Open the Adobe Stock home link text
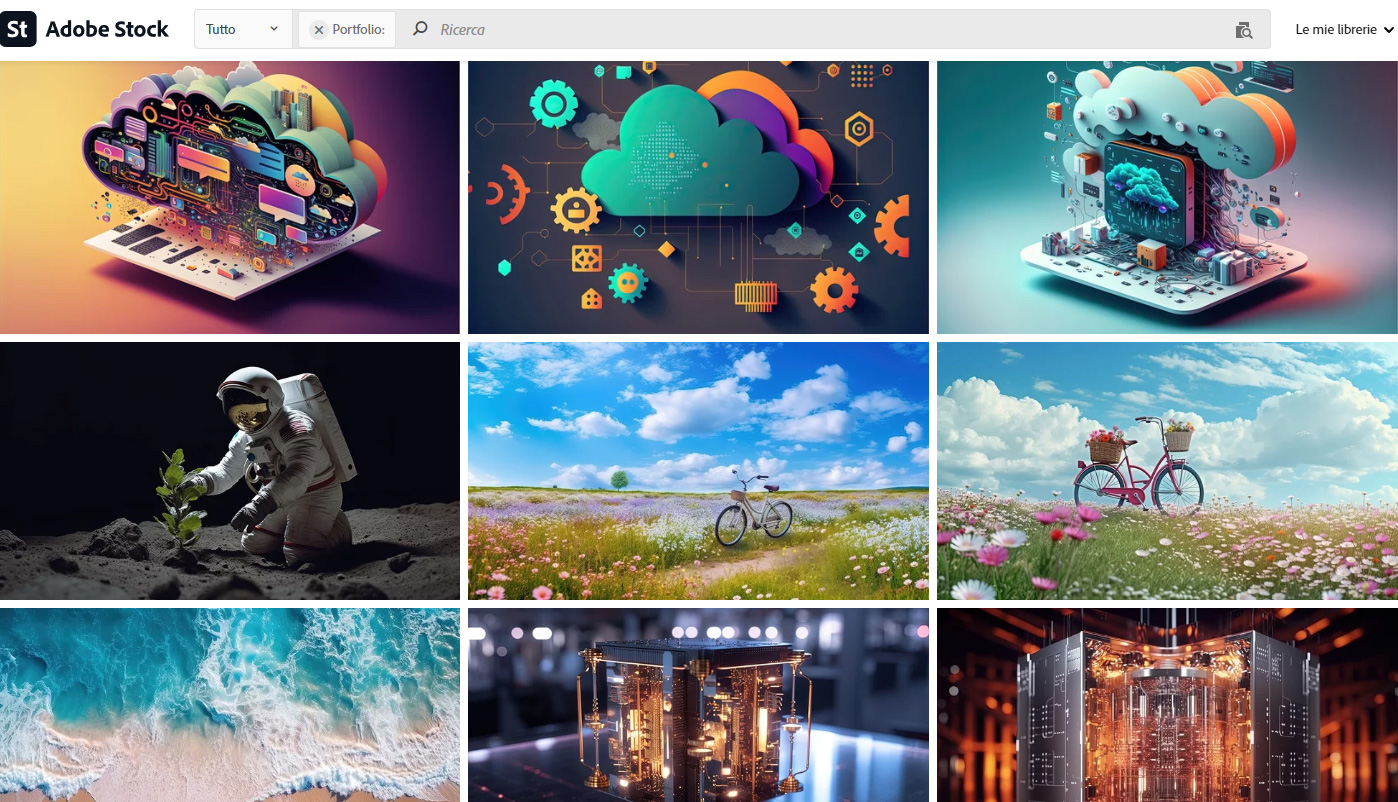 (107, 29)
